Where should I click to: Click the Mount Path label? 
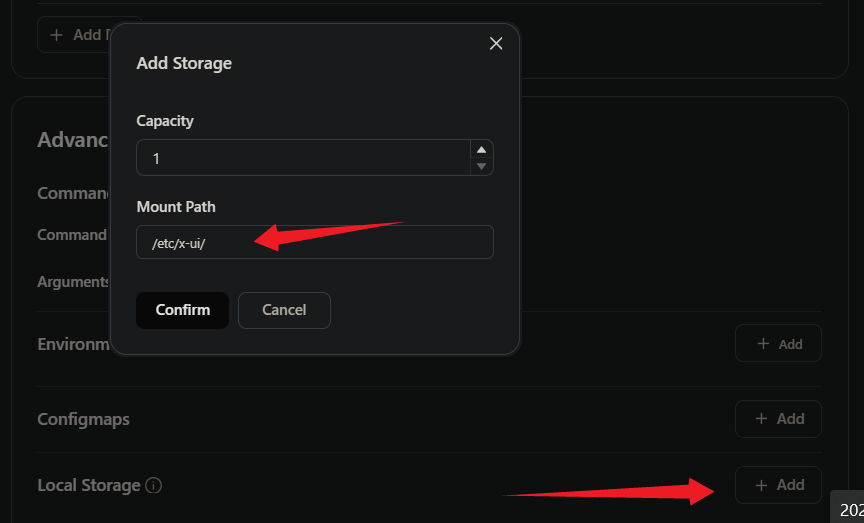[x=176, y=207]
